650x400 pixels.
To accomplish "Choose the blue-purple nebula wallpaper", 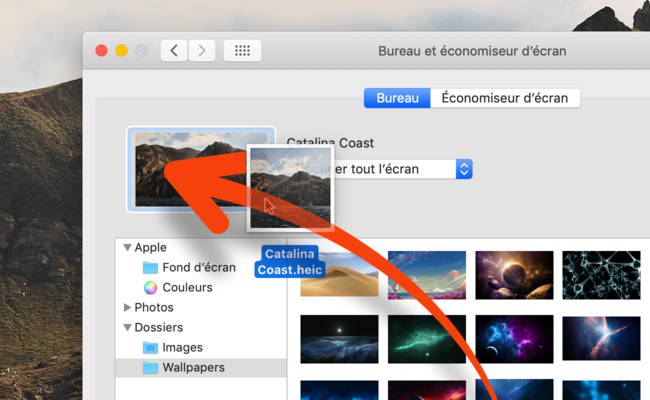I will pyautogui.click(x=514, y=339).
